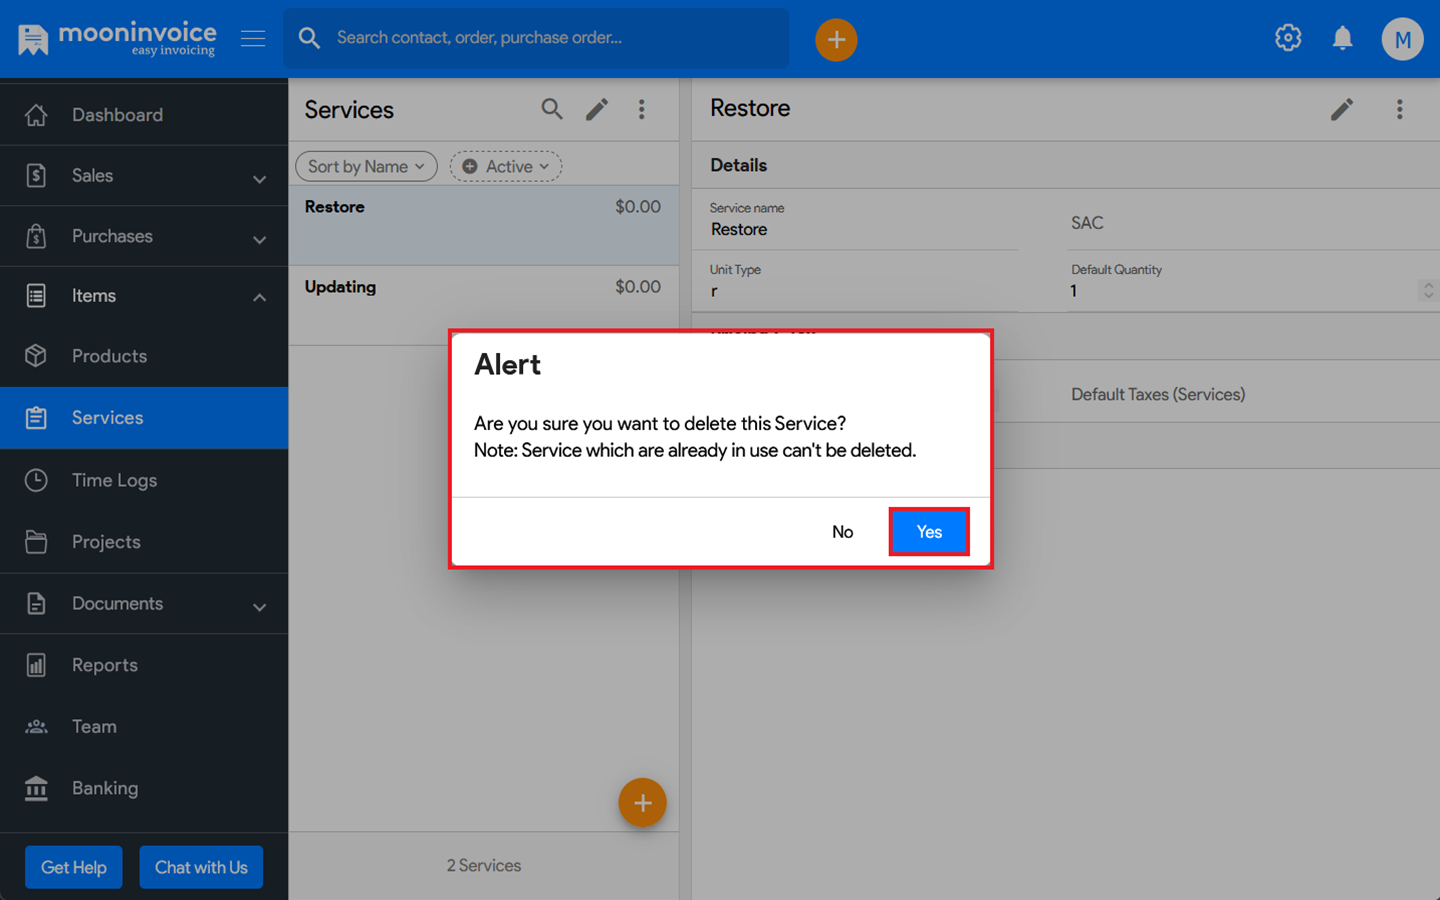Open Time Logs in the sidebar
Screen dimensions: 1440x900
[114, 480]
